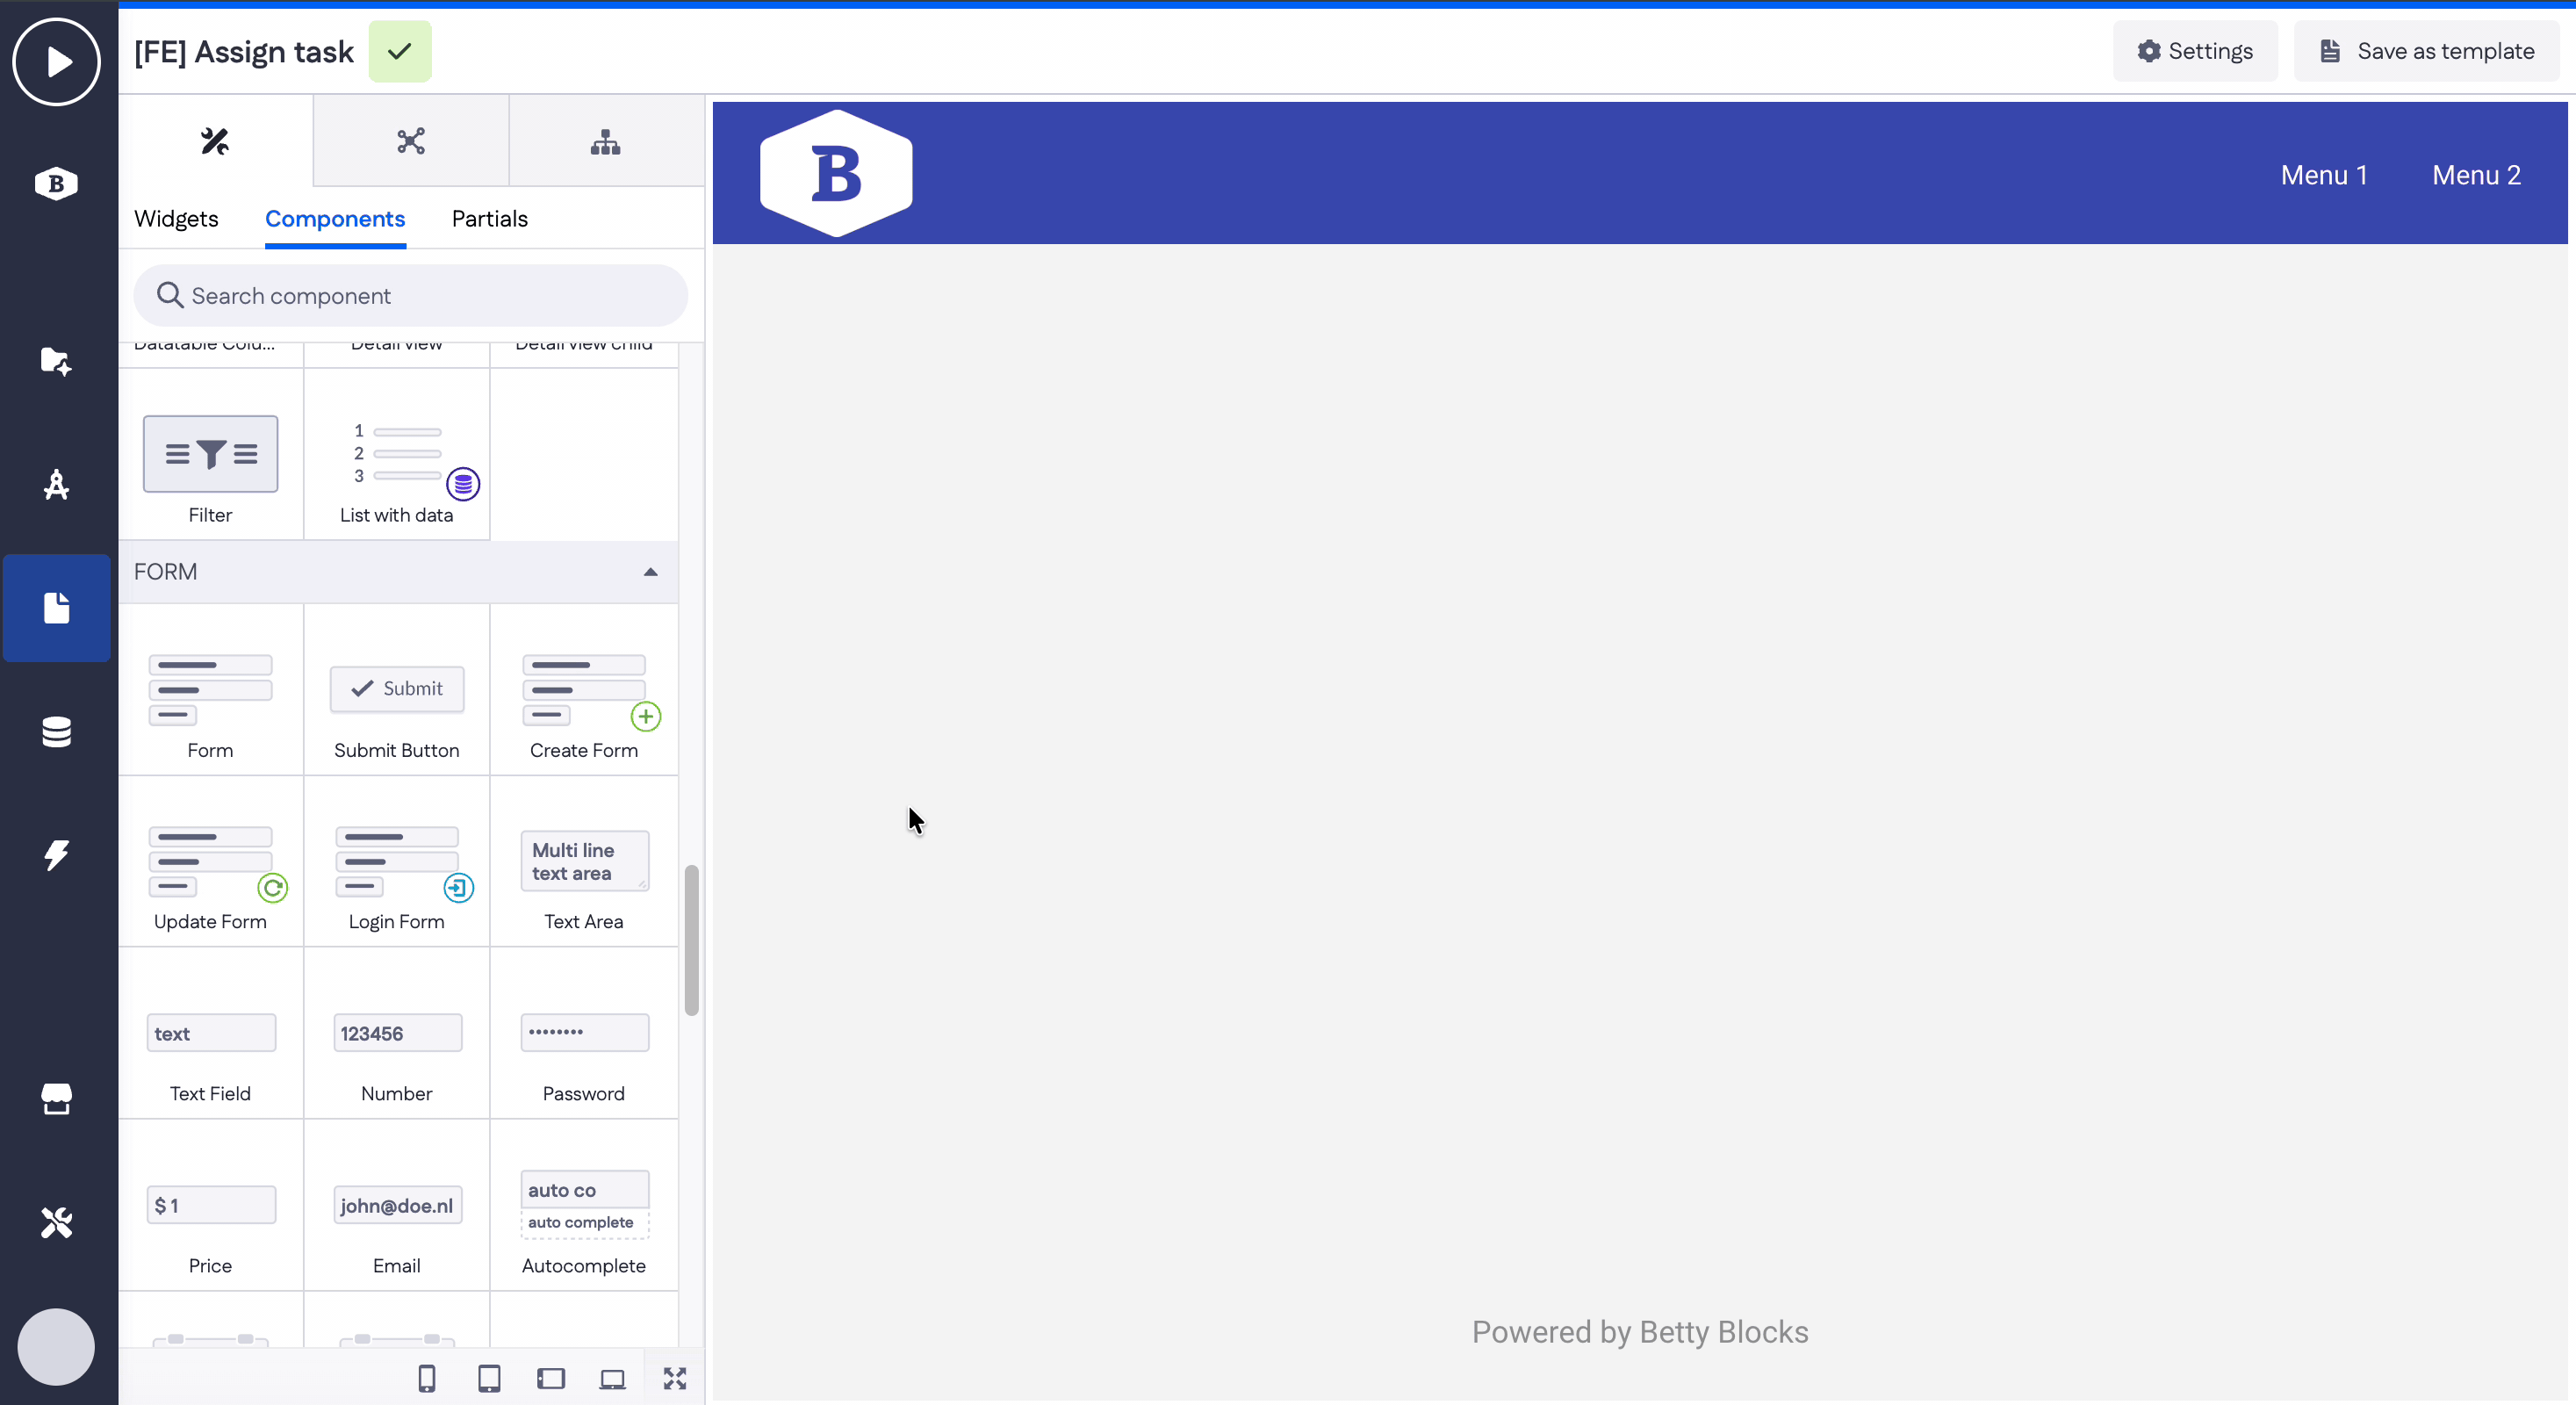Image resolution: width=2576 pixels, height=1405 pixels.
Task: Open the block store icon in sidebar
Action: click(56, 1099)
